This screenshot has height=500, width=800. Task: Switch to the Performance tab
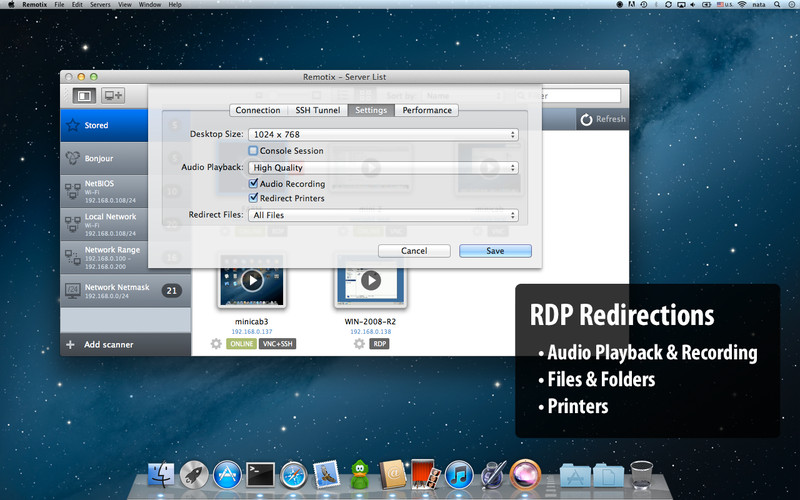coord(427,110)
